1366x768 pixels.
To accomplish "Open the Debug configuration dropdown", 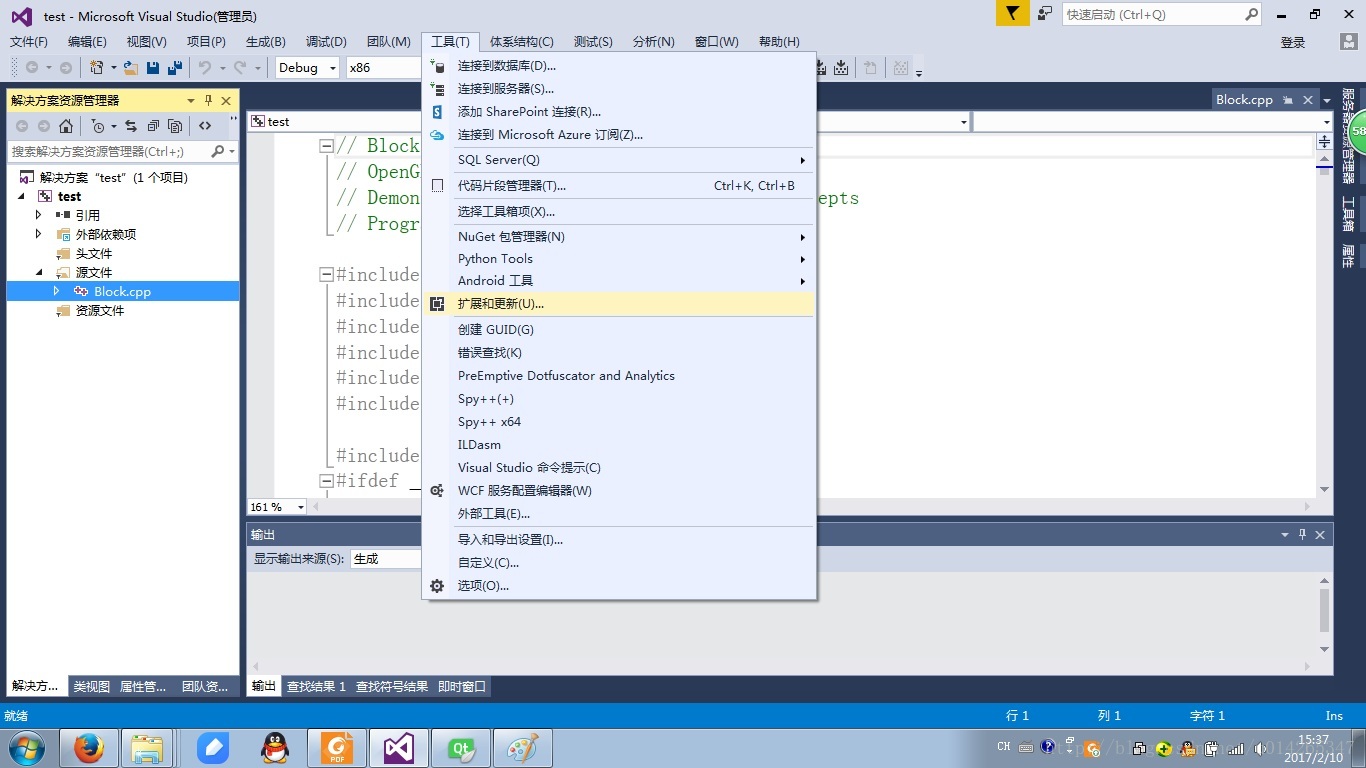I will (307, 68).
